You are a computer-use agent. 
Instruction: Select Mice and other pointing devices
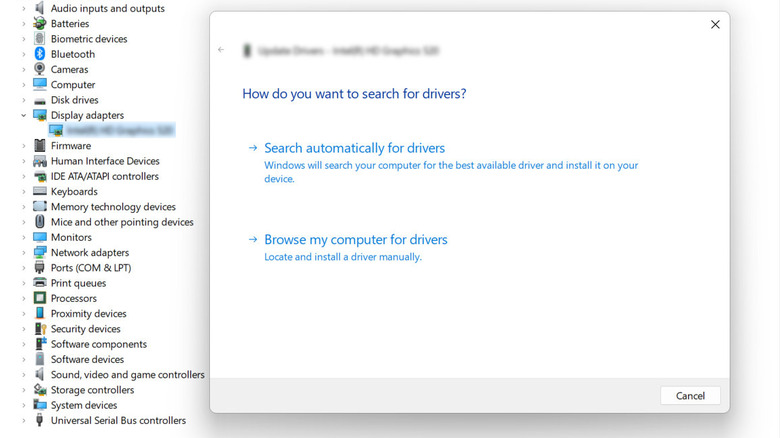(122, 222)
